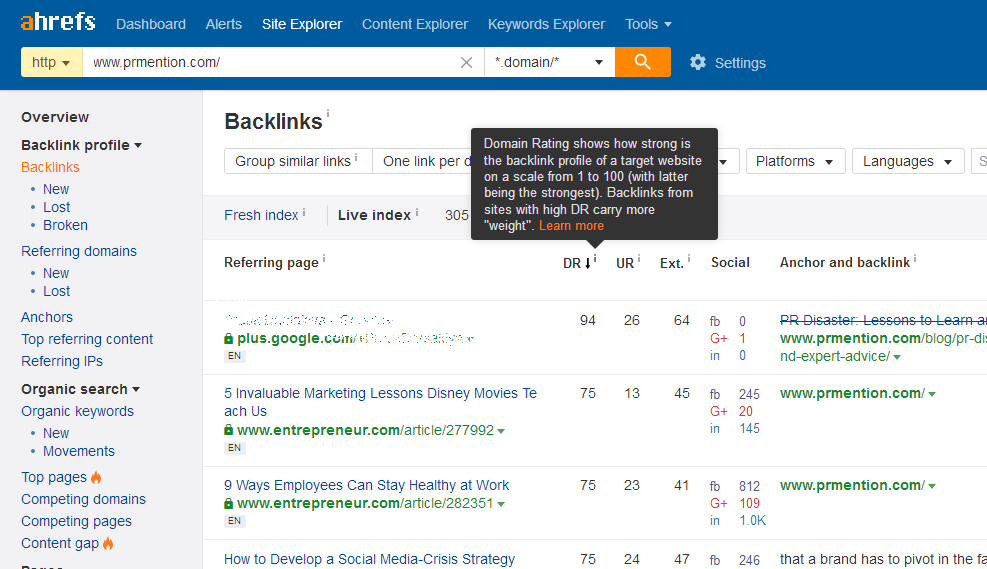Click the info icon beside Anchor and backlink
Viewport: 987px width, 569px height.
[x=915, y=258]
